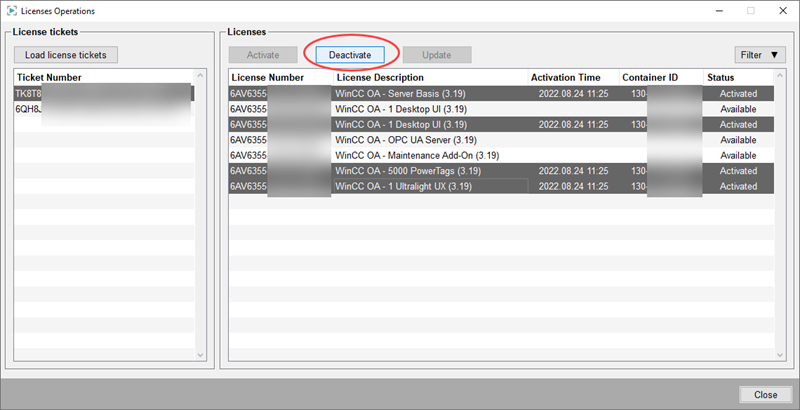Click the licenses table scroll-down arrow
Viewport: 800px width, 410px height.
click(x=780, y=355)
